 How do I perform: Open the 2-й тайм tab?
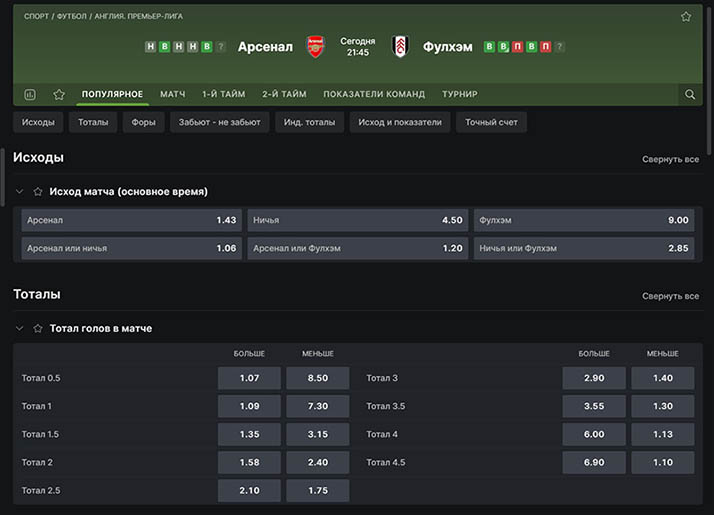click(284, 94)
